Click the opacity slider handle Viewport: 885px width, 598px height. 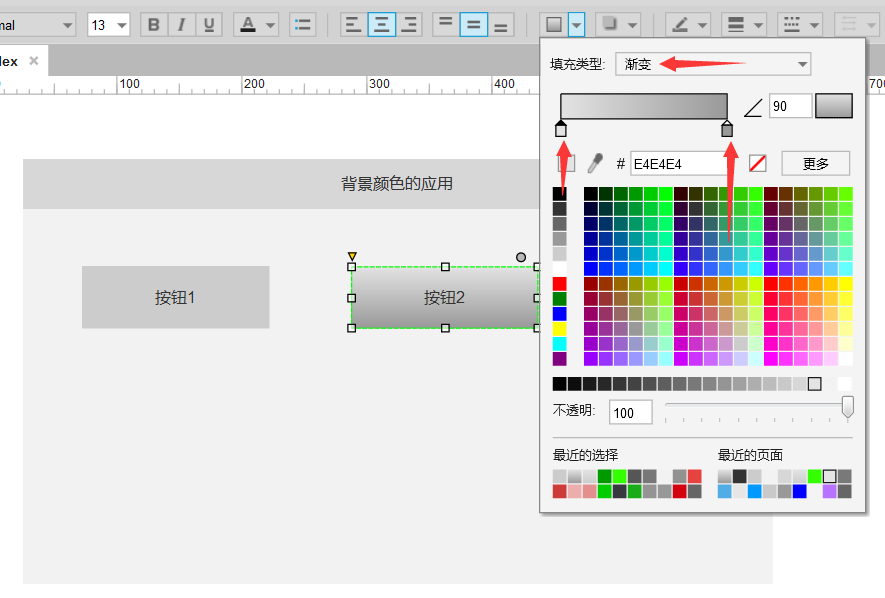pos(847,407)
